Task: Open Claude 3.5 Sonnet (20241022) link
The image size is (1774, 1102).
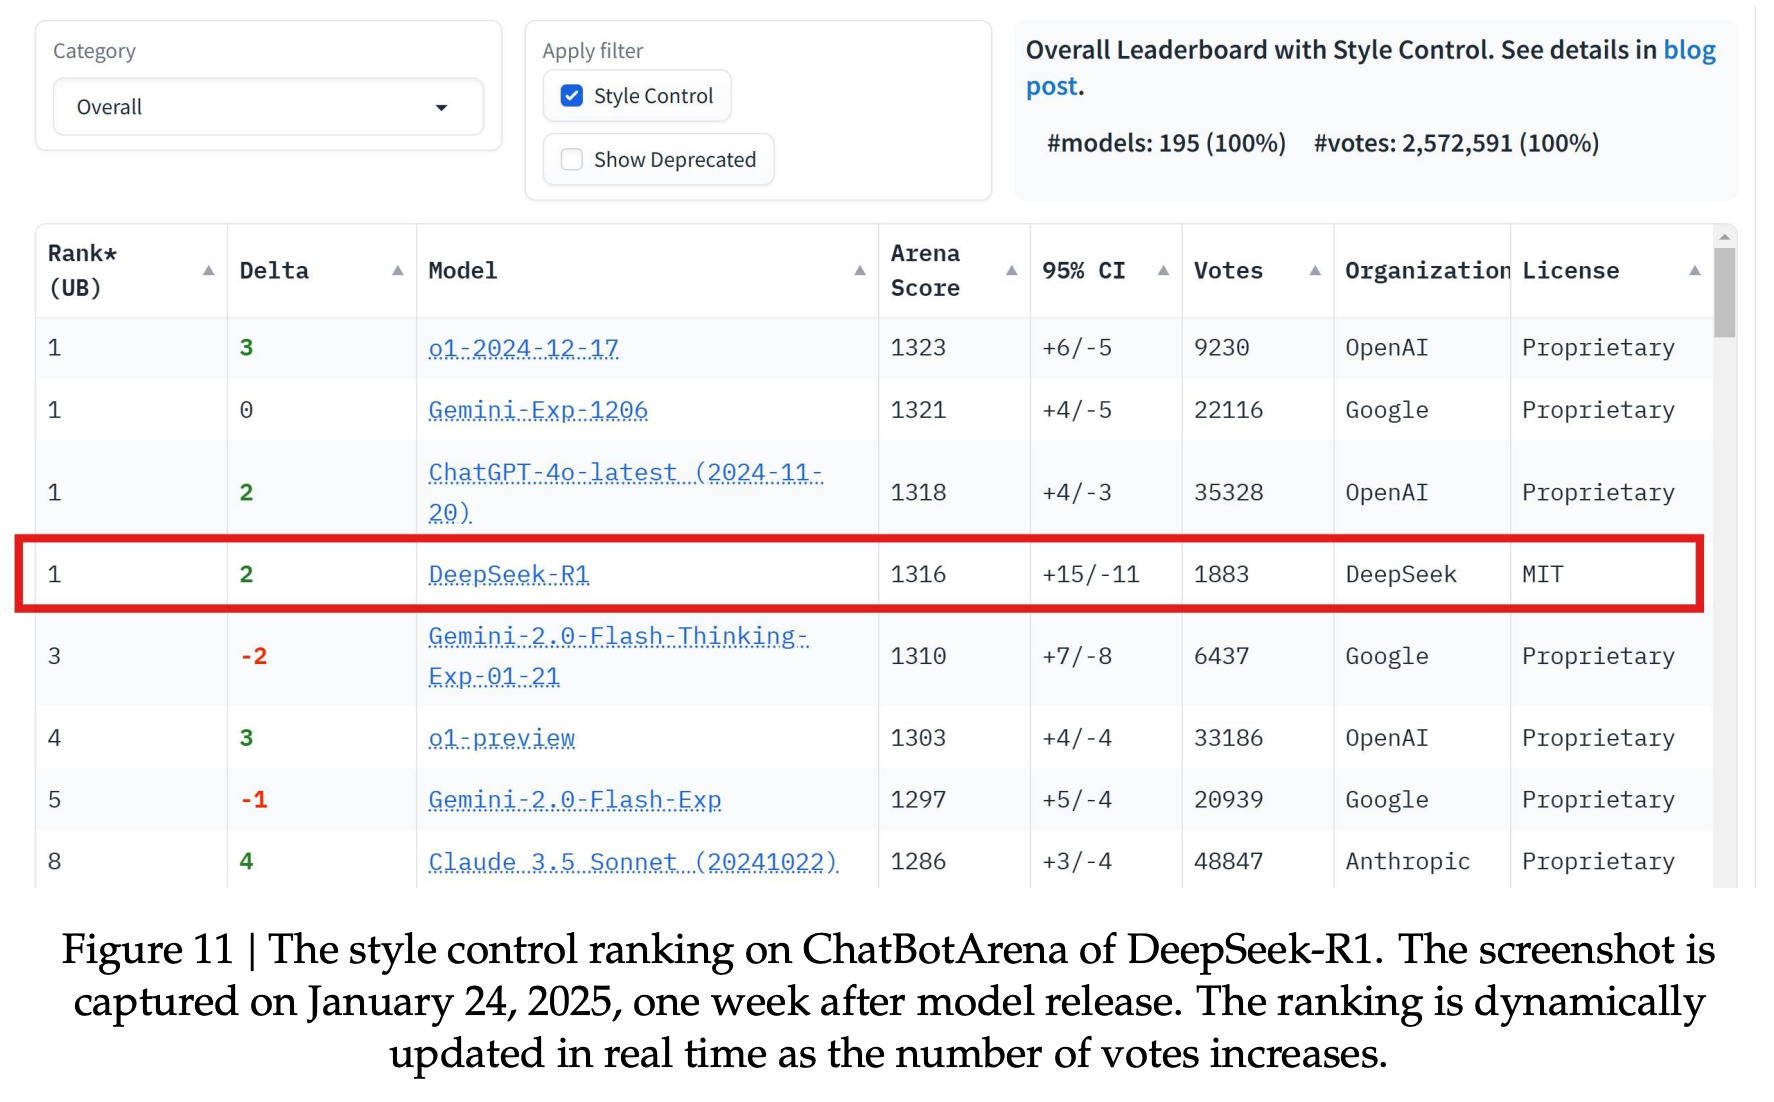Action: click(632, 862)
